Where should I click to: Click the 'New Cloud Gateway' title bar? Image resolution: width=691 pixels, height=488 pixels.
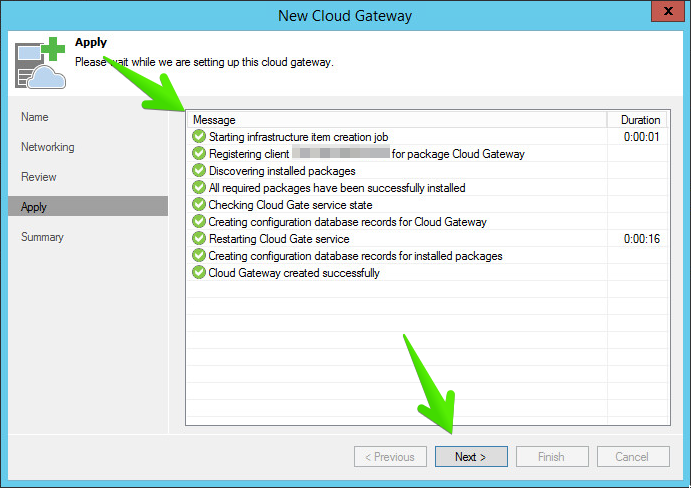click(x=345, y=16)
